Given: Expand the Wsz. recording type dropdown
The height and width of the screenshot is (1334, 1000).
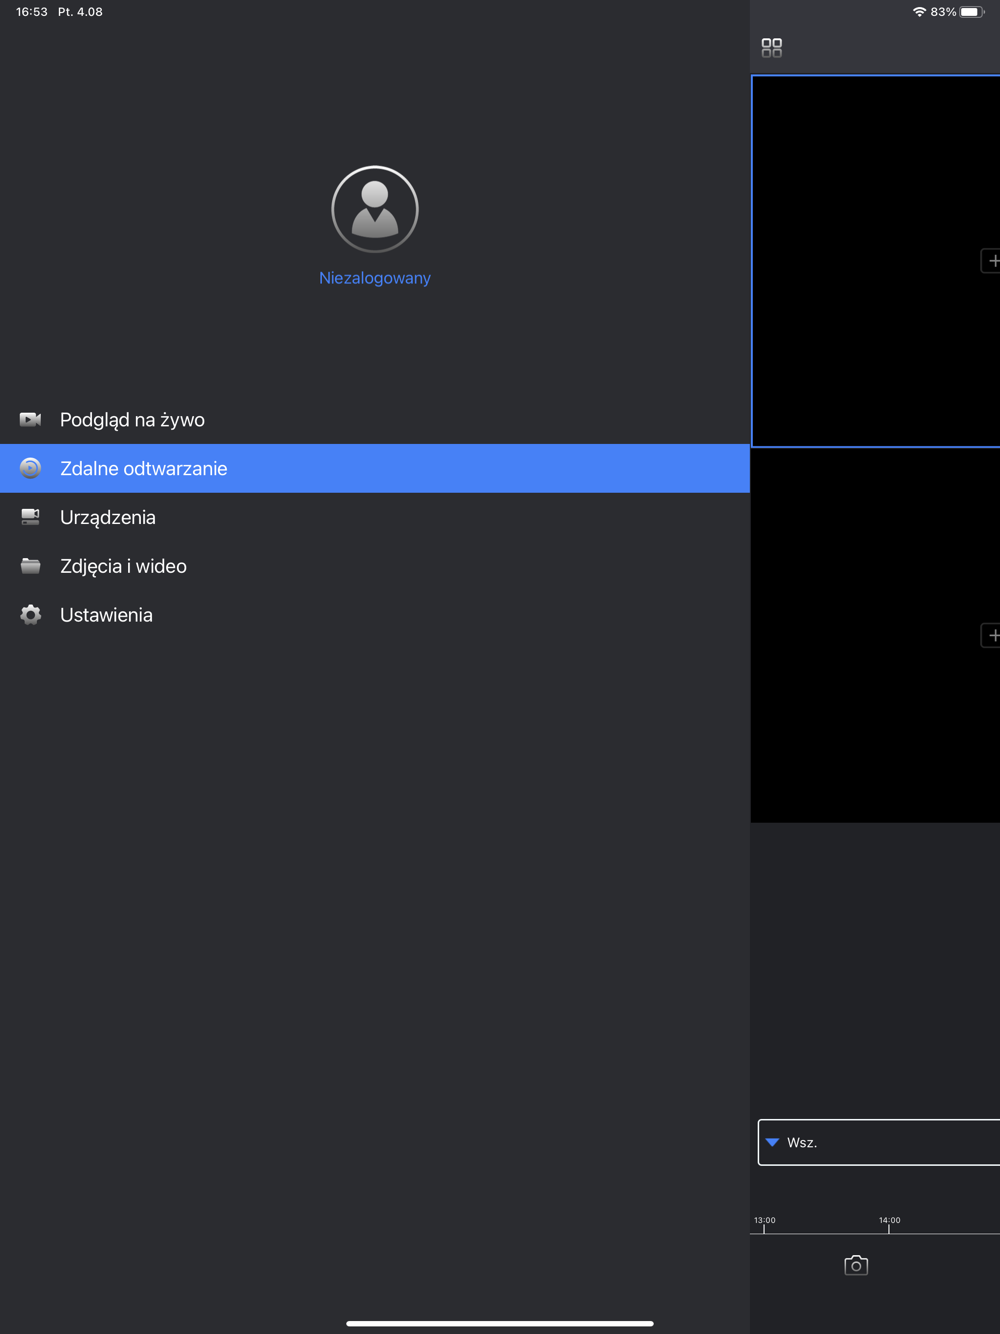Looking at the screenshot, I should tap(879, 1142).
